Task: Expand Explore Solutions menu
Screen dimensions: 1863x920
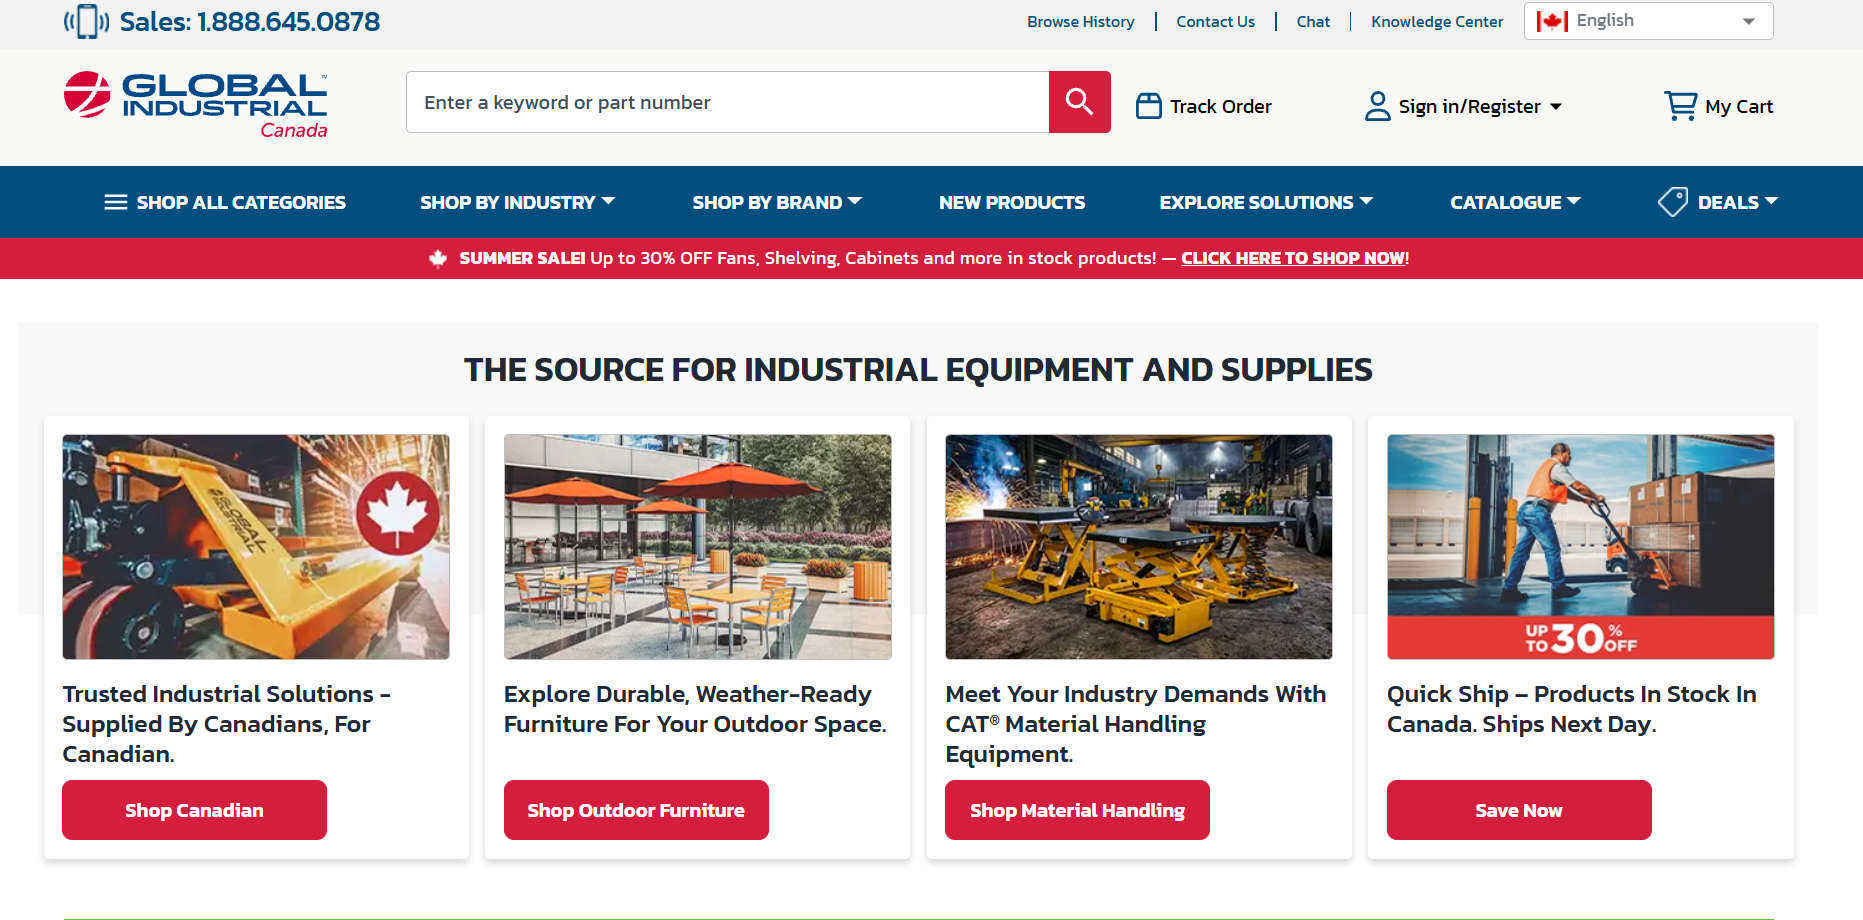Action: click(x=1266, y=202)
